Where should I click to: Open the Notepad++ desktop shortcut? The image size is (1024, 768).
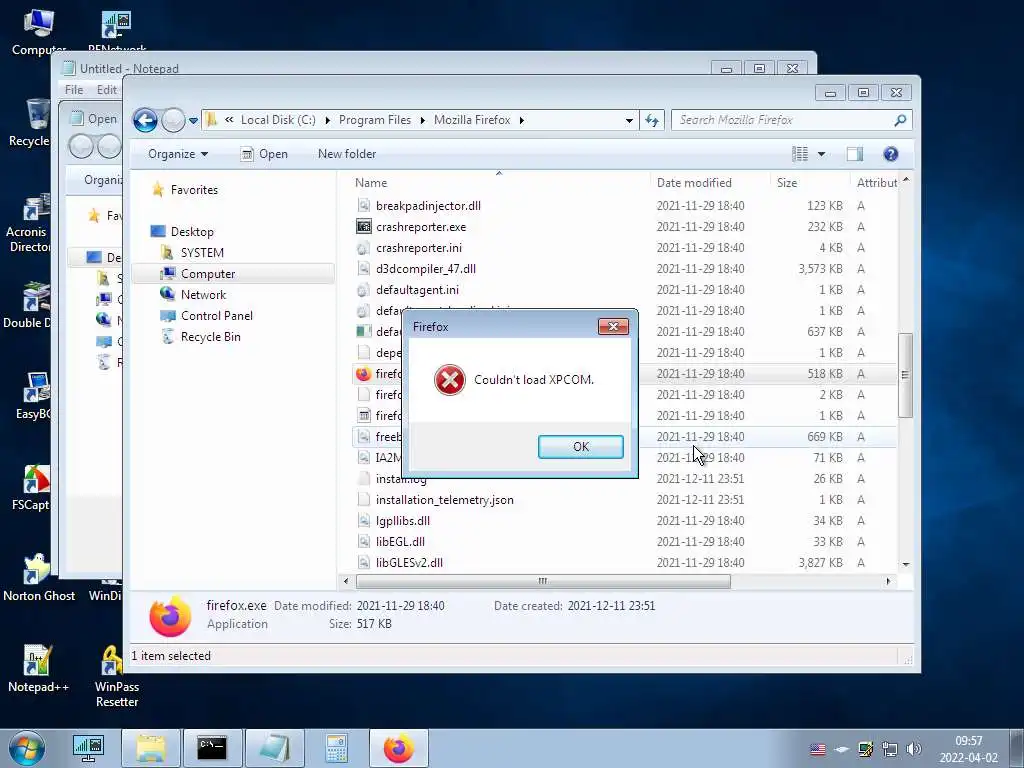point(38,668)
